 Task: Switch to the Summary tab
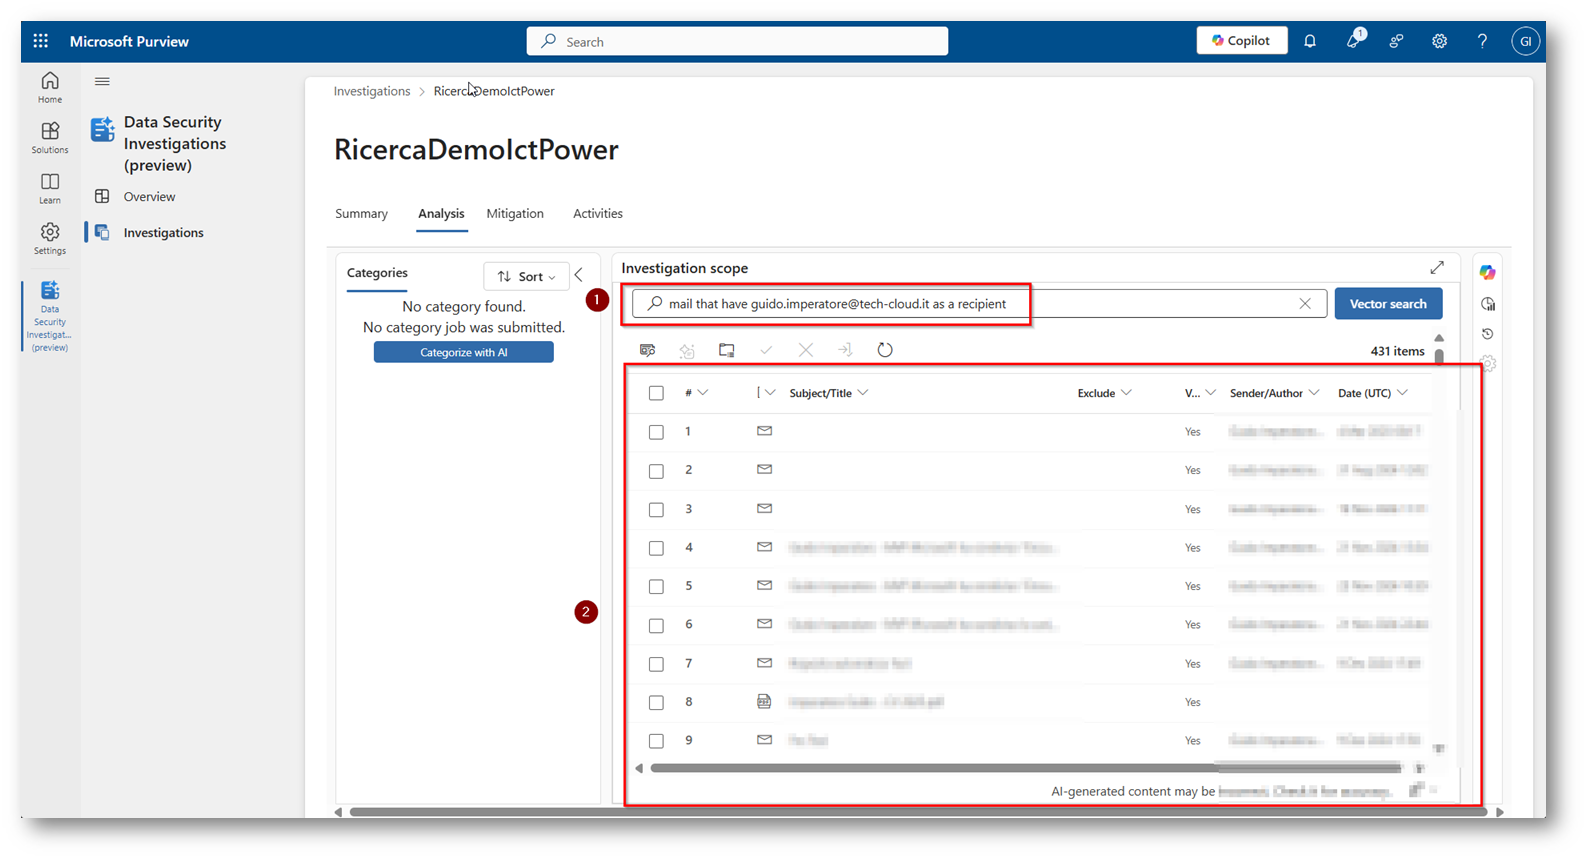pos(361,213)
